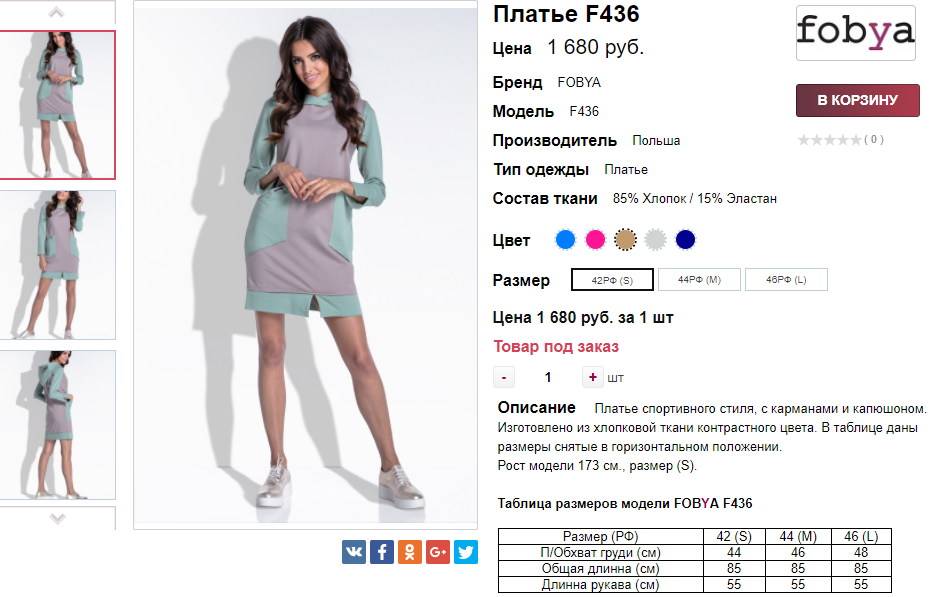Screen dimensions: 948x597
Task: Select the bright blue color swatch
Action: pos(565,240)
